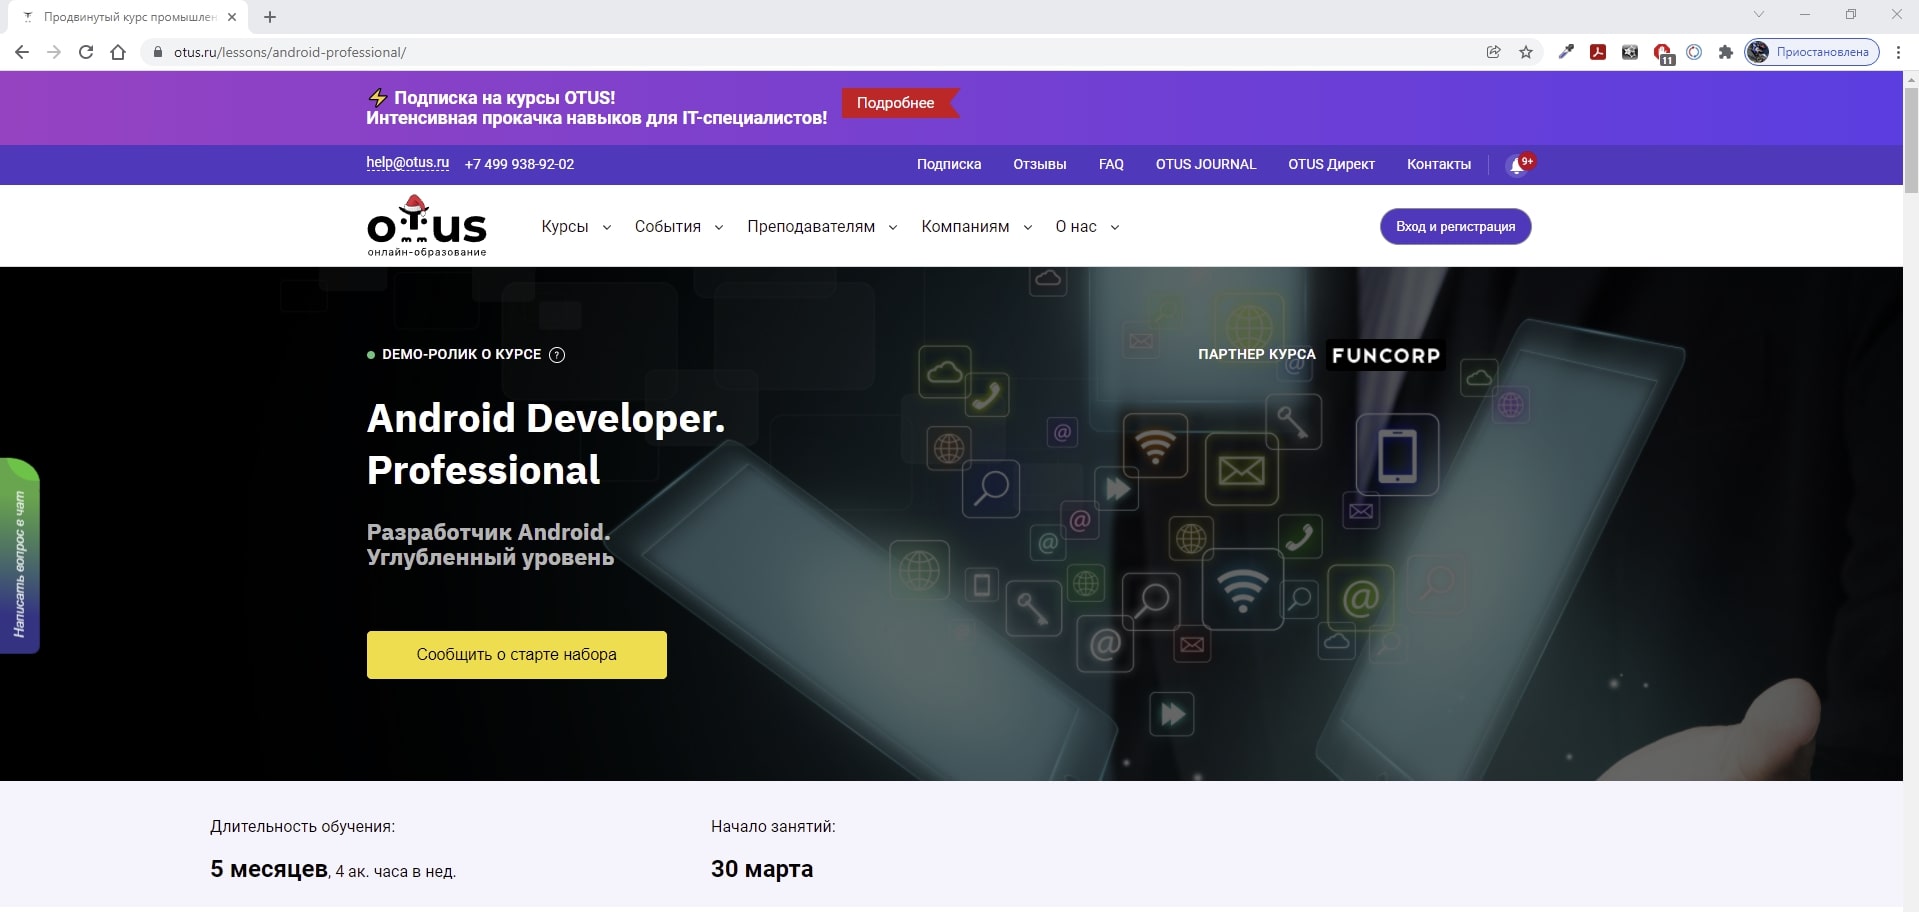The image size is (1919, 912).
Task: Open OTUS Директ
Action: tap(1331, 164)
